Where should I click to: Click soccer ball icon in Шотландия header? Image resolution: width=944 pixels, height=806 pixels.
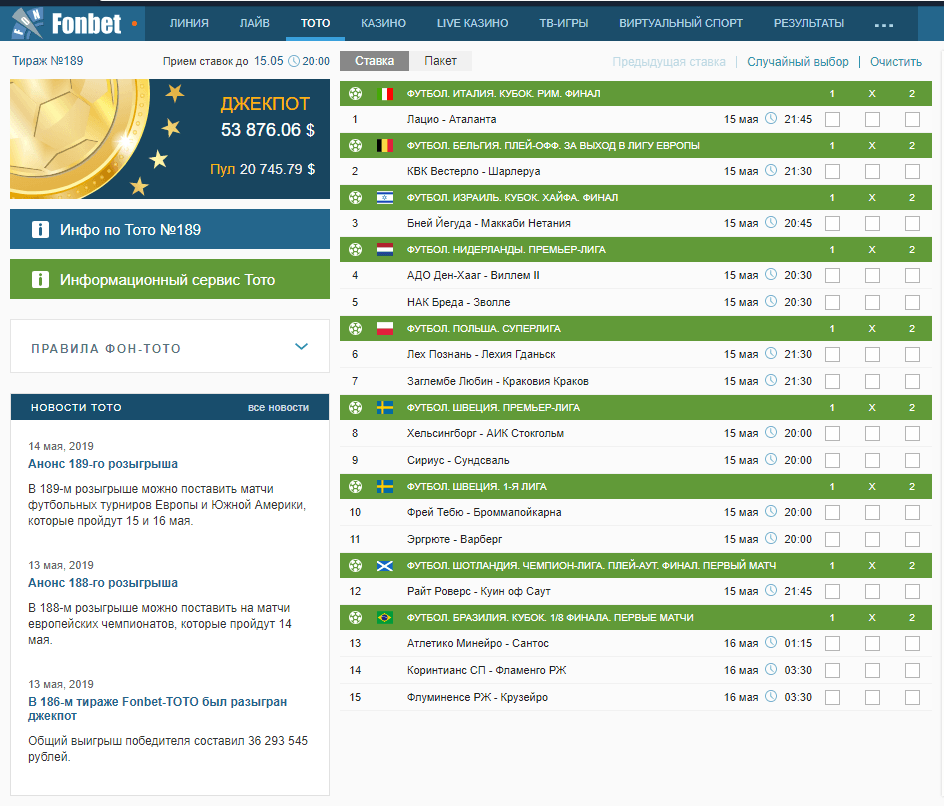tap(356, 565)
